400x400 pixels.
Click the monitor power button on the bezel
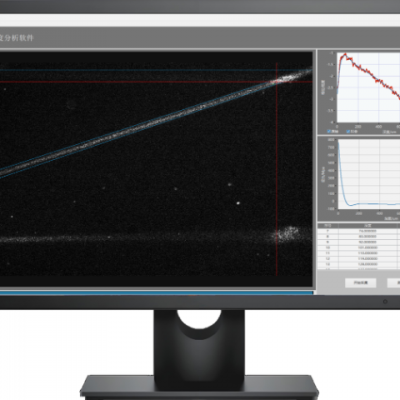[x=385, y=302]
